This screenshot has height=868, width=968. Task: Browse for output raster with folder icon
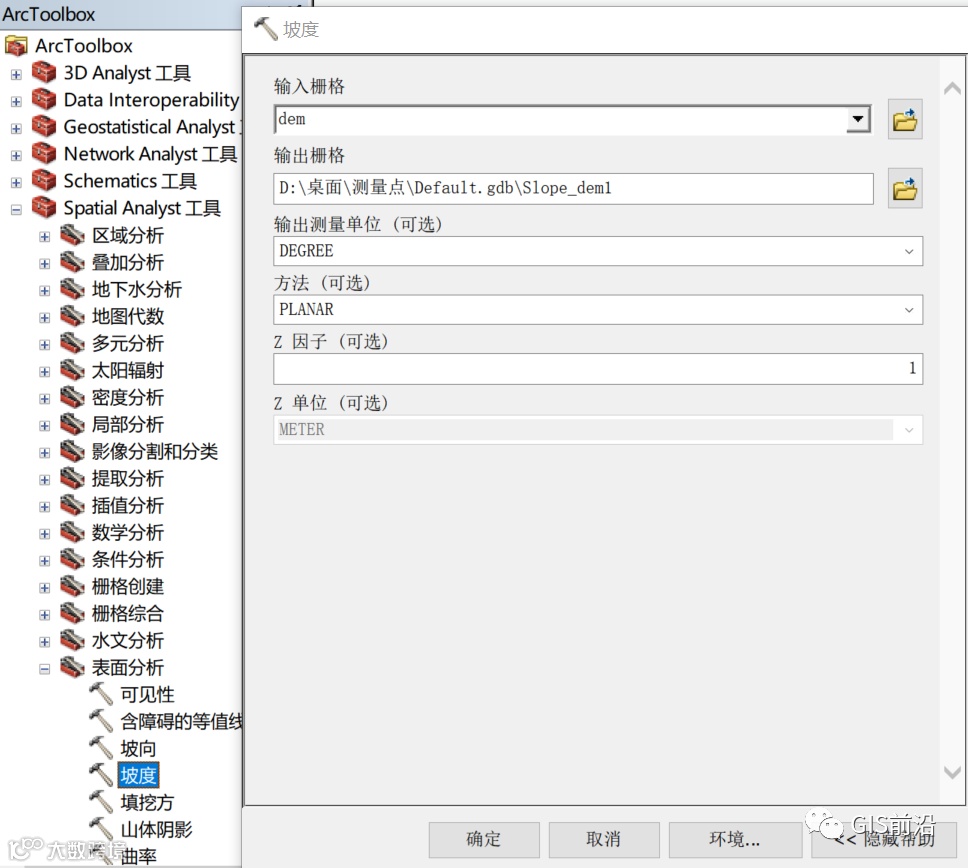pyautogui.click(x=905, y=188)
